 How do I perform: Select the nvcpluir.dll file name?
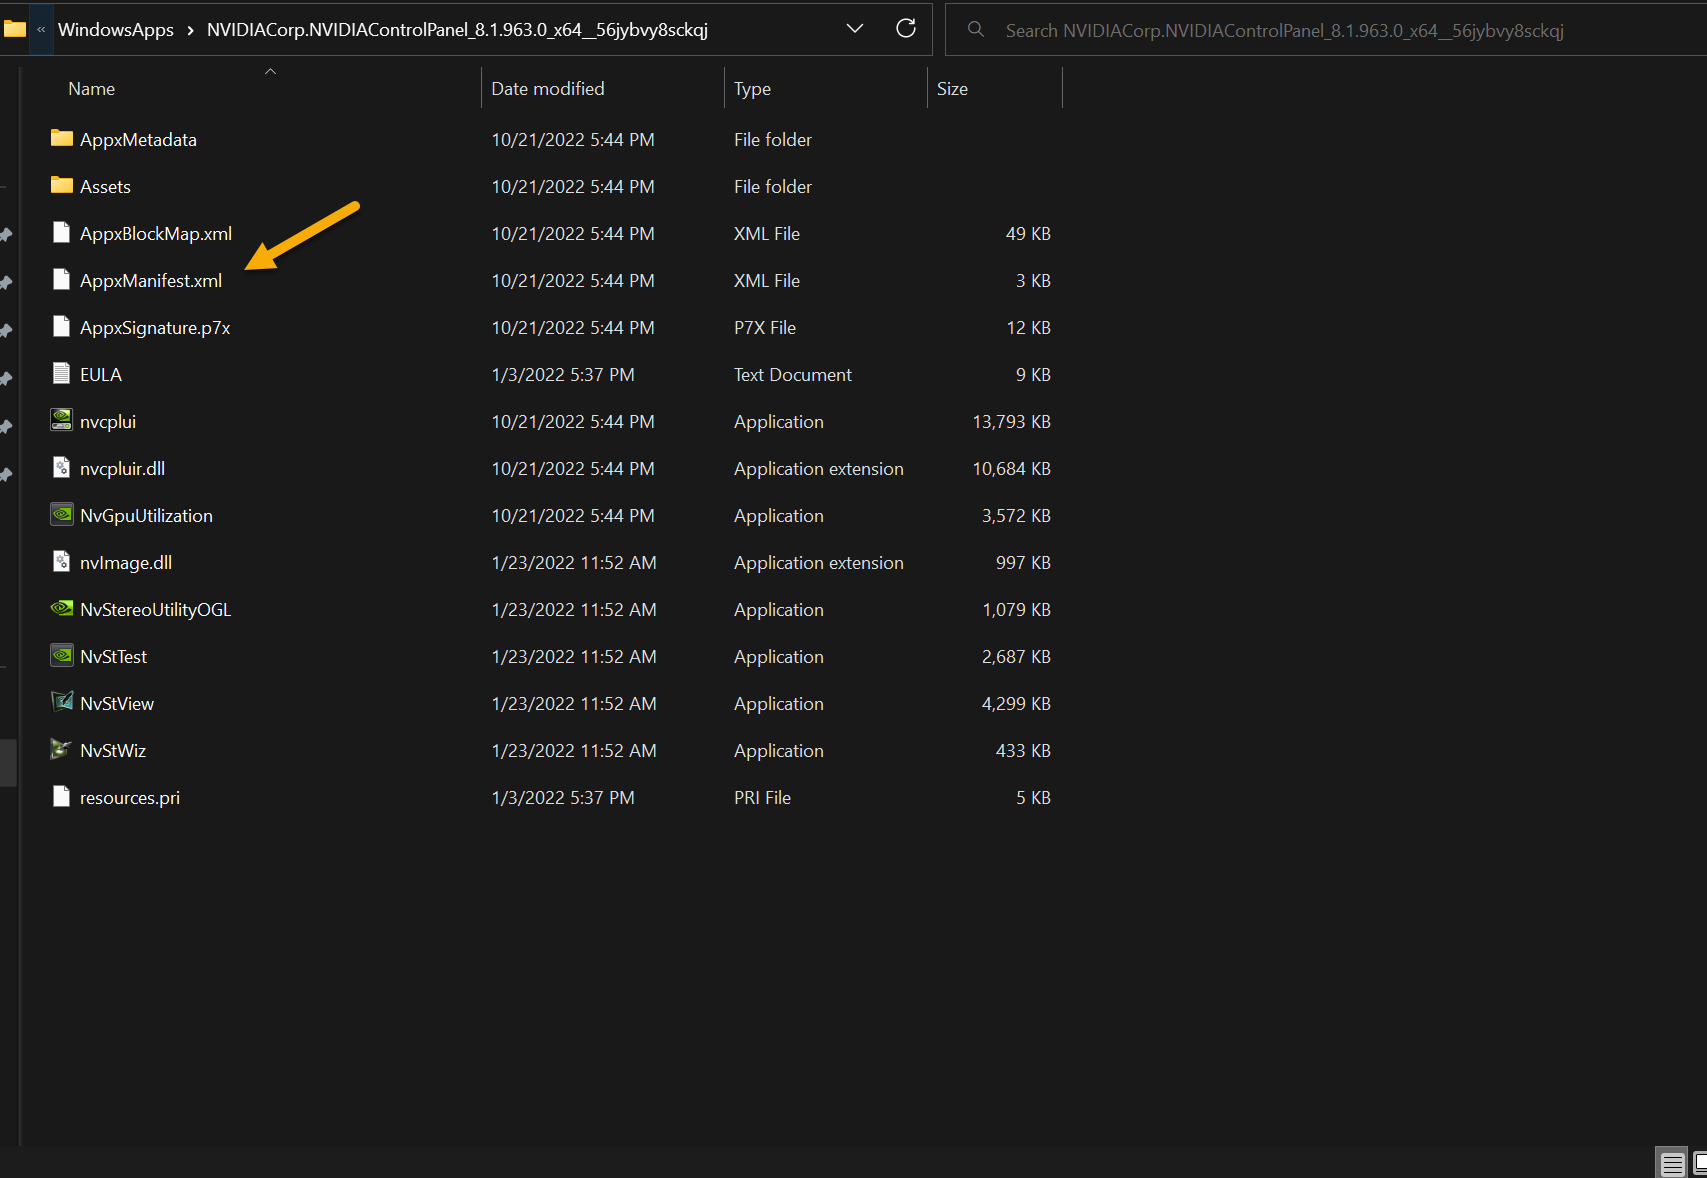coord(122,469)
